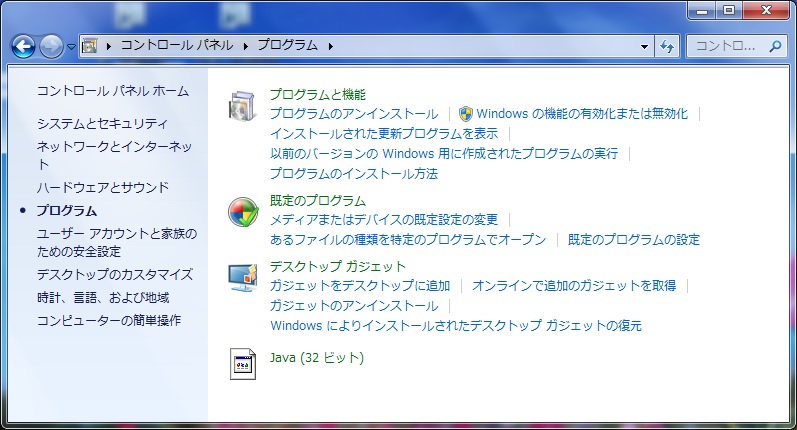Click オンラインで追加のガジェットを取得 link
Screen dimensions: 797x430
click(x=574, y=286)
